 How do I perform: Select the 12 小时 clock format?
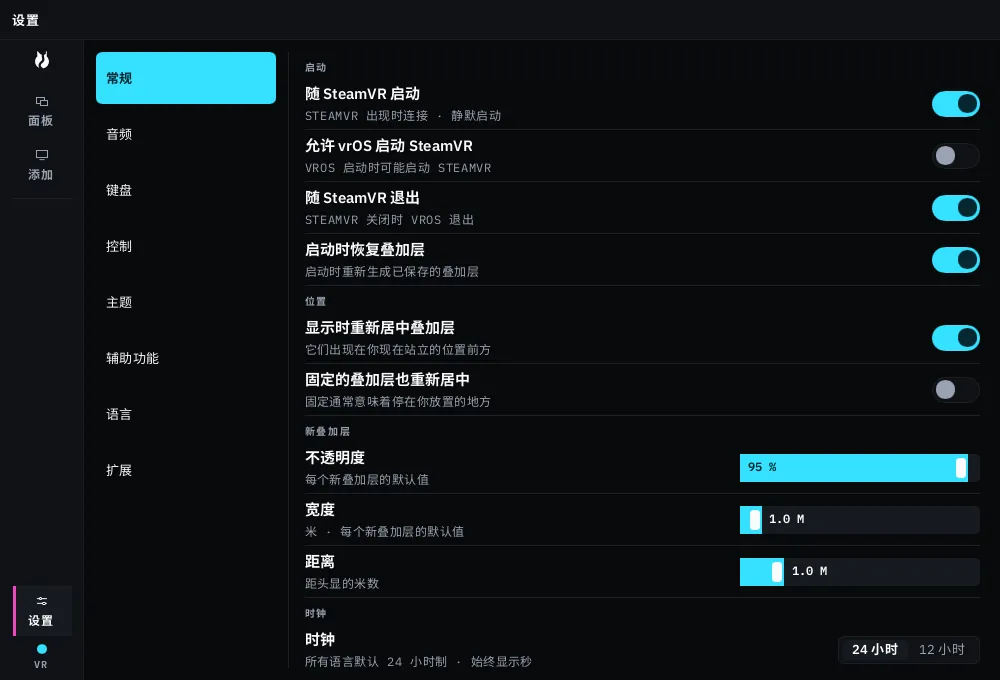(x=942, y=649)
